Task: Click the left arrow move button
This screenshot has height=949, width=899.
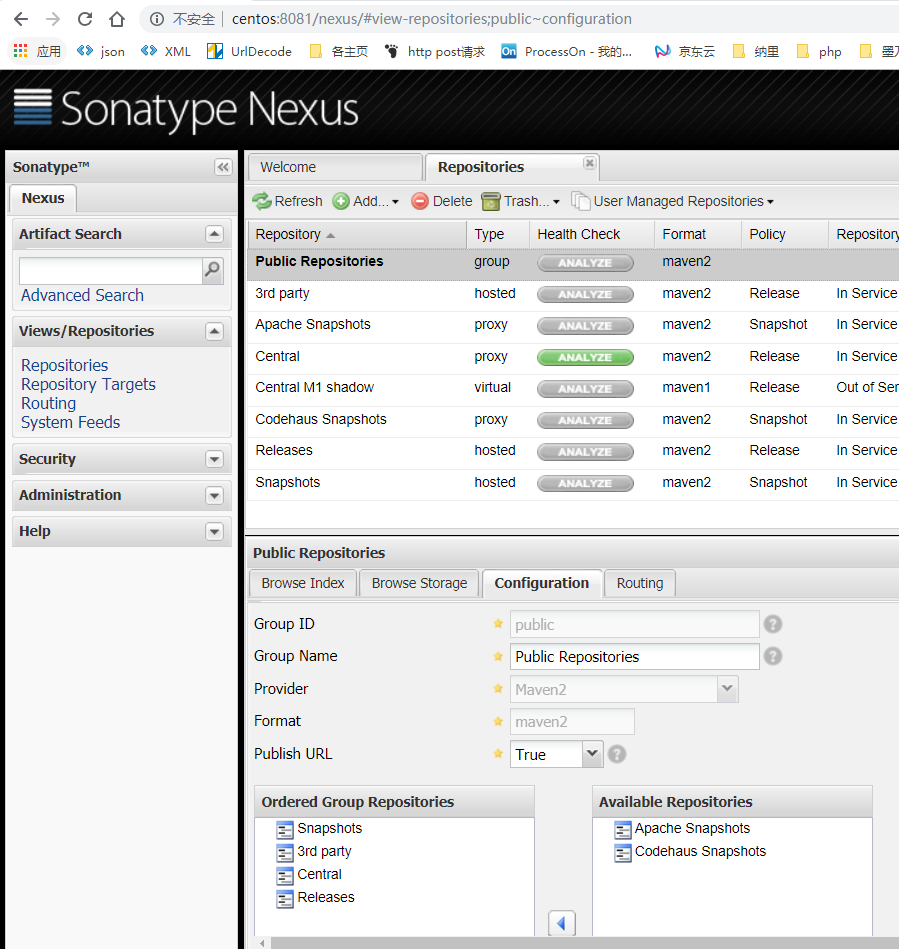Action: point(562,923)
